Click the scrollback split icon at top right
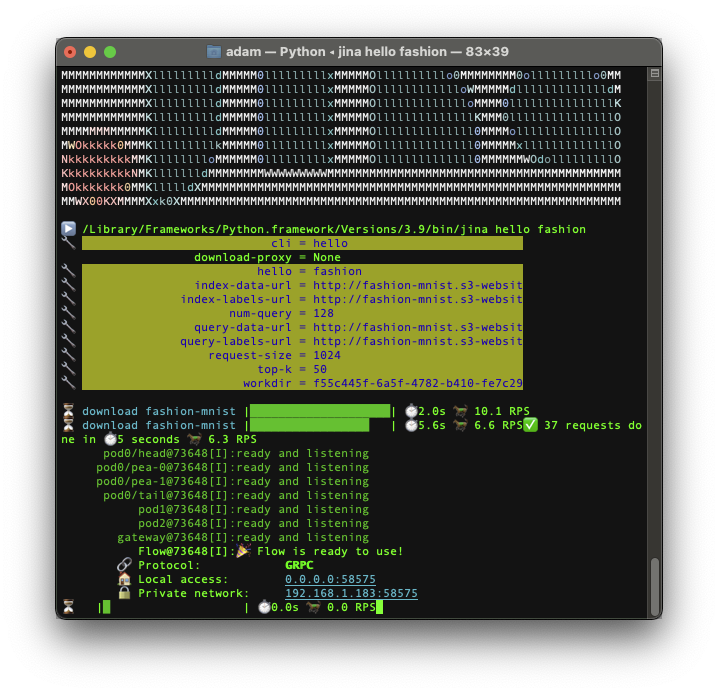This screenshot has height=693, width=718. (655, 73)
